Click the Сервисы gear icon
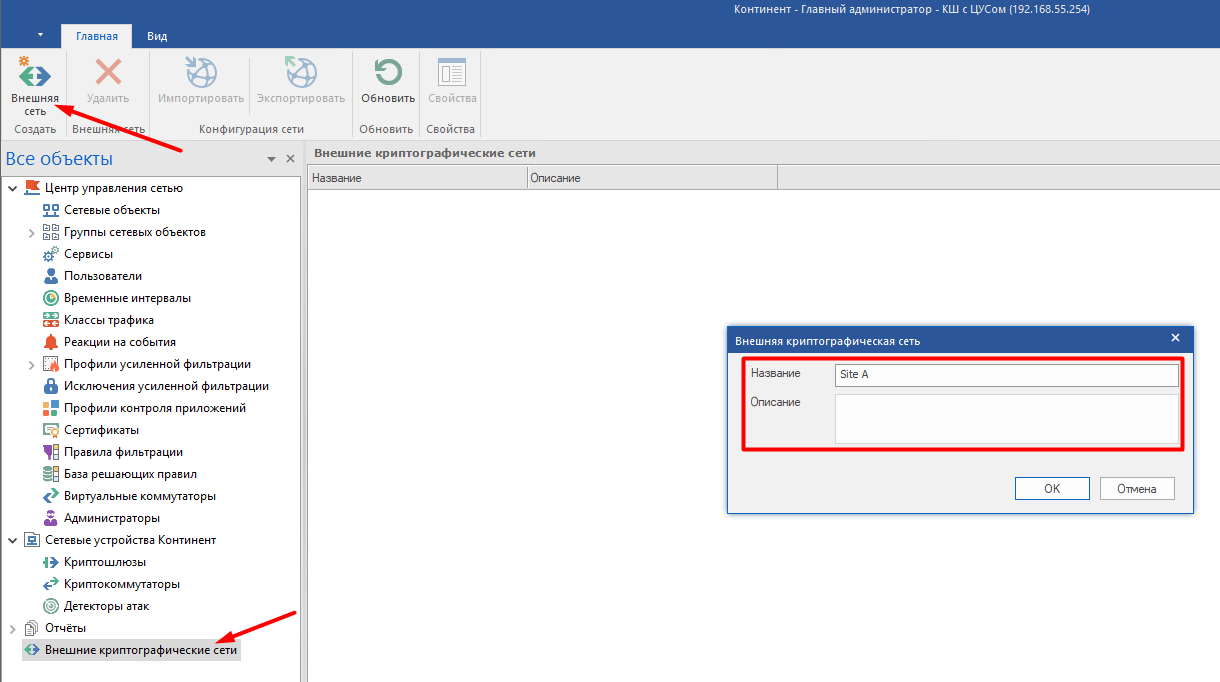This screenshot has height=682, width=1220. point(51,254)
